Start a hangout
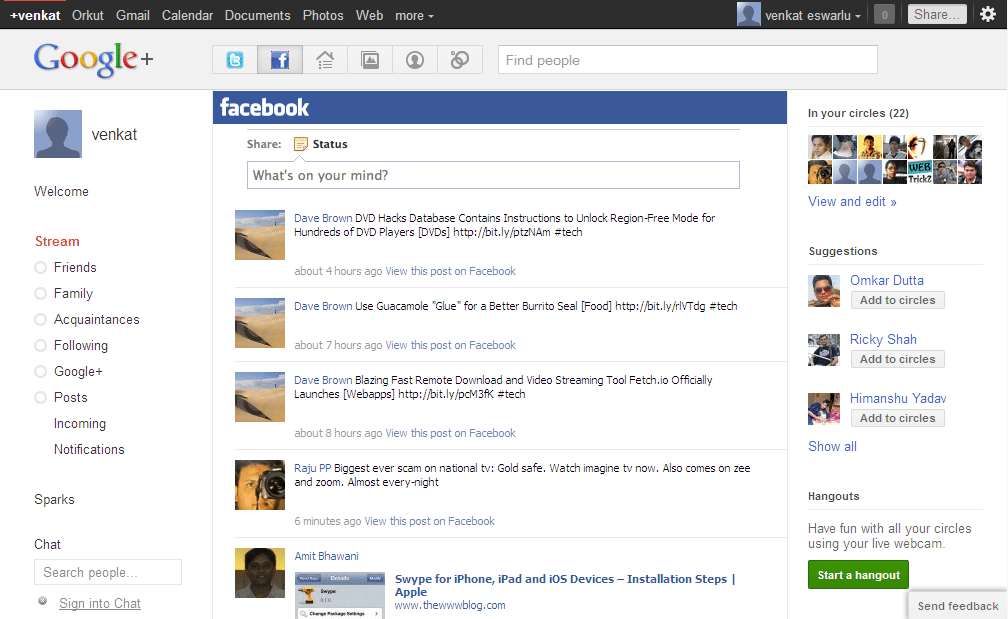1008x619 pixels. pyautogui.click(x=858, y=575)
